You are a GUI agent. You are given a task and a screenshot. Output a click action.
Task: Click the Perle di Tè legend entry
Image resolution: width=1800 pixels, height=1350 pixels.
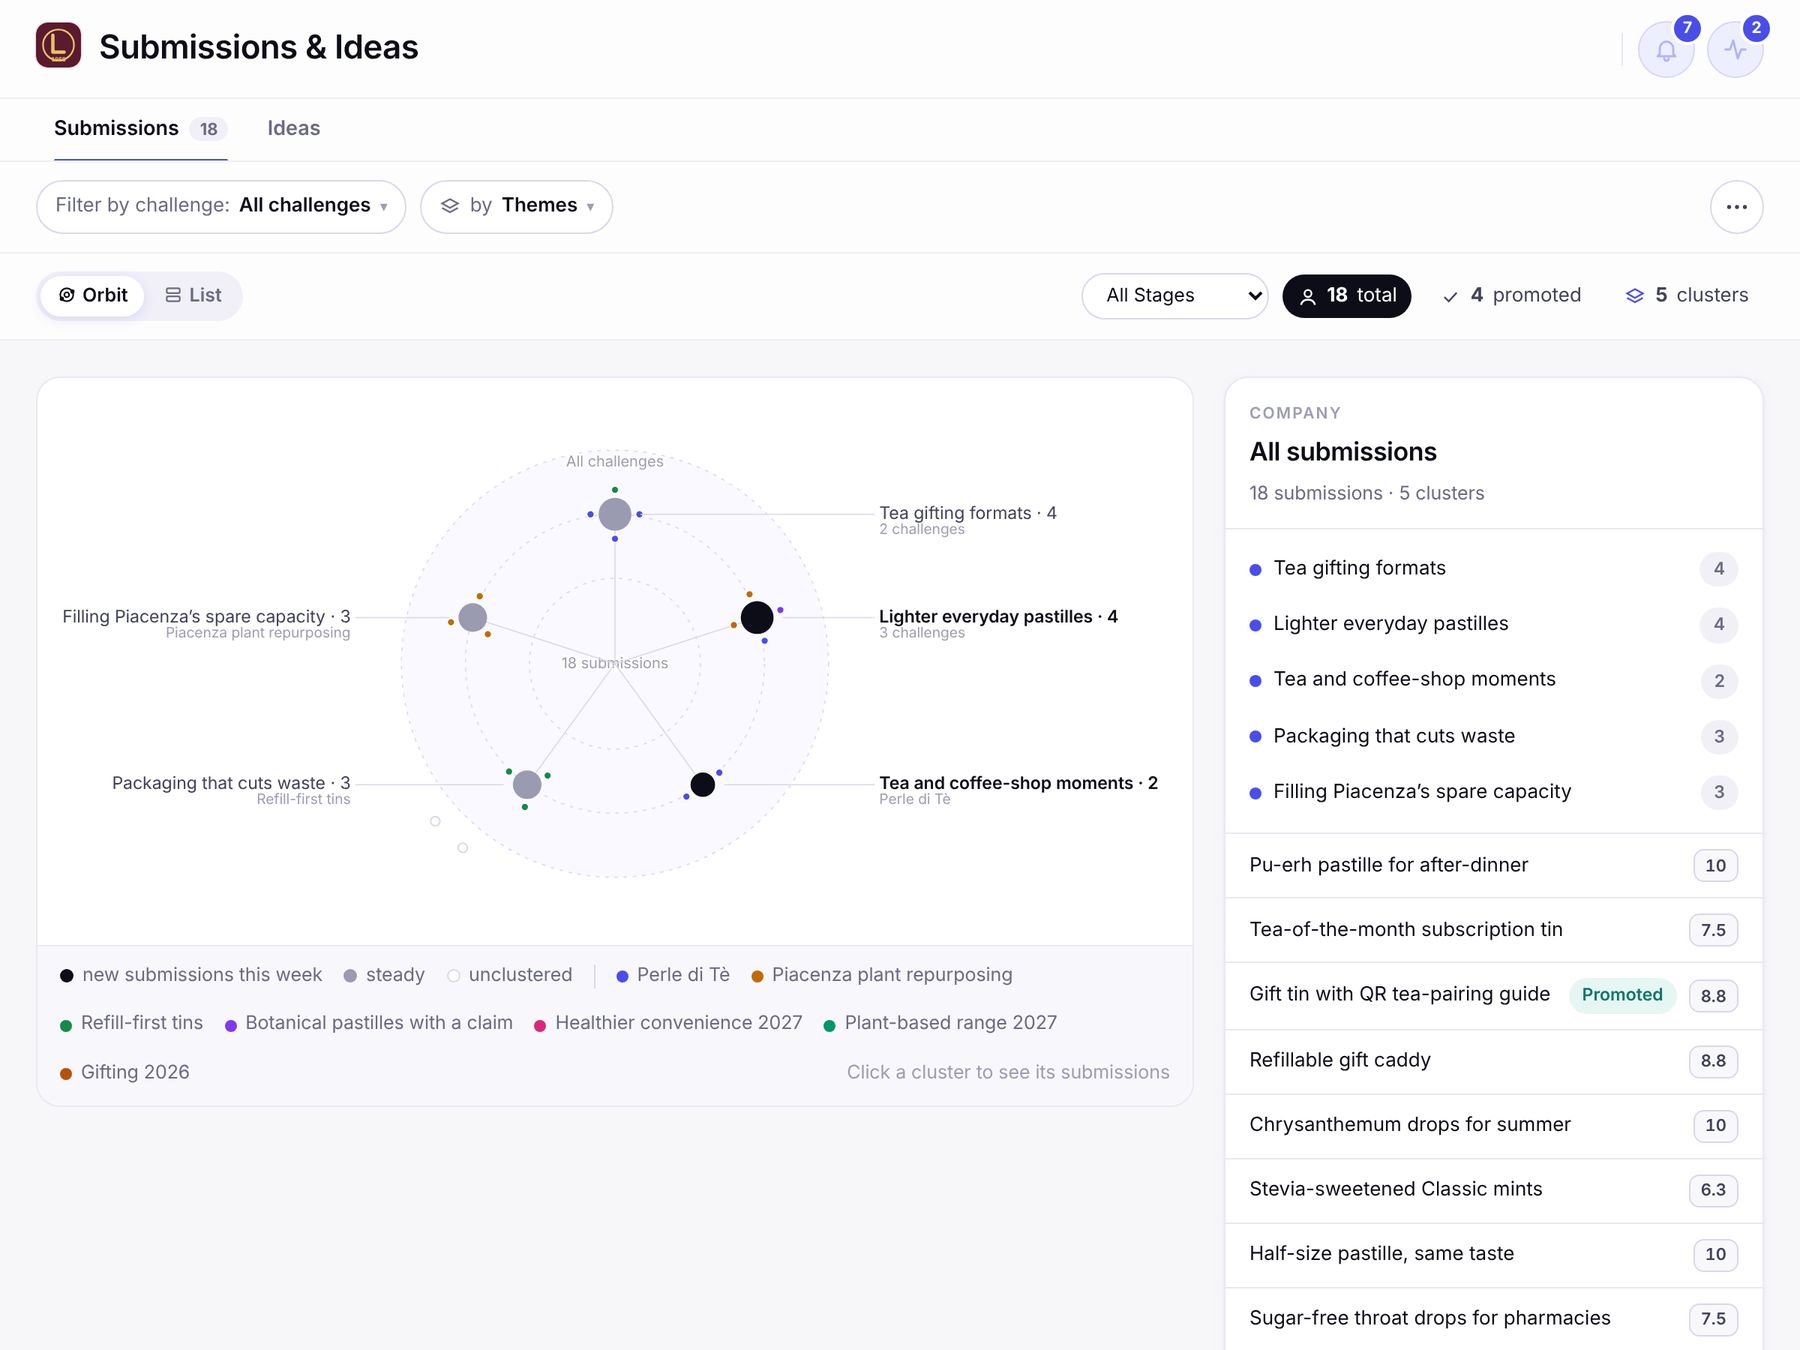[673, 975]
